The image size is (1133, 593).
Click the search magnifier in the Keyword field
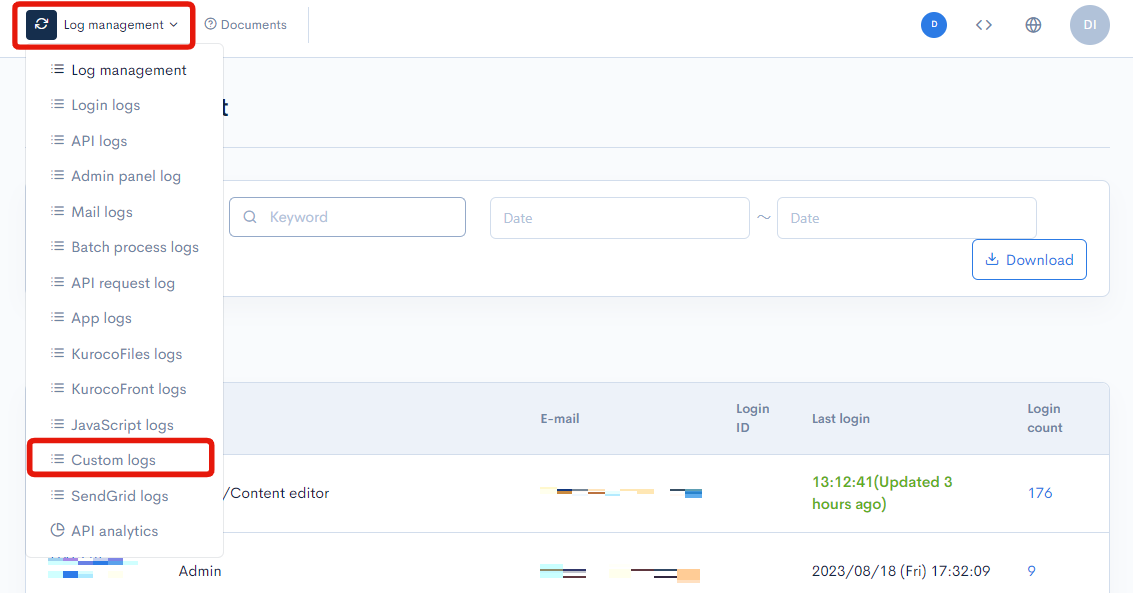[x=250, y=217]
